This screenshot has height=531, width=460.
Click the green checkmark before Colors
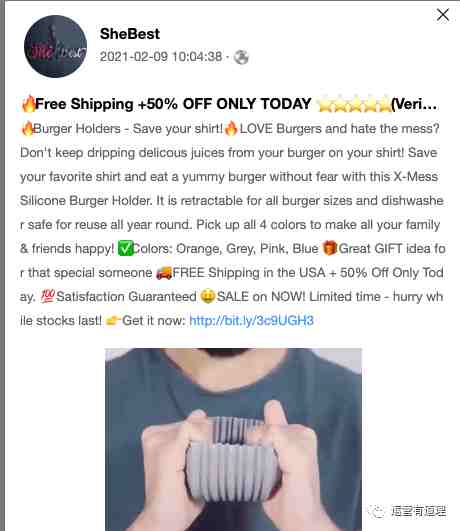click(125, 249)
